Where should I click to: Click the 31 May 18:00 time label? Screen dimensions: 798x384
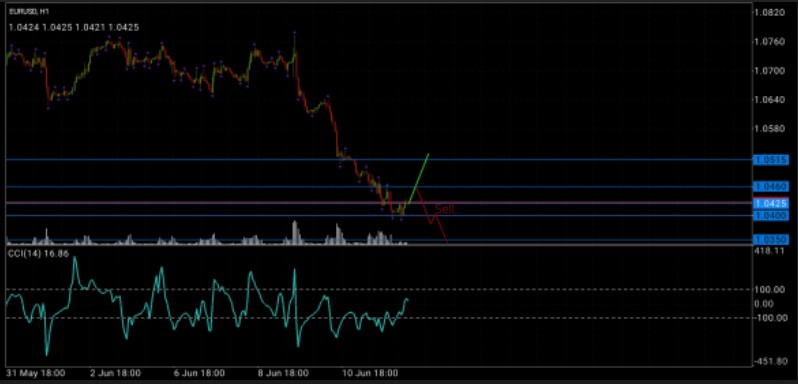click(x=36, y=373)
